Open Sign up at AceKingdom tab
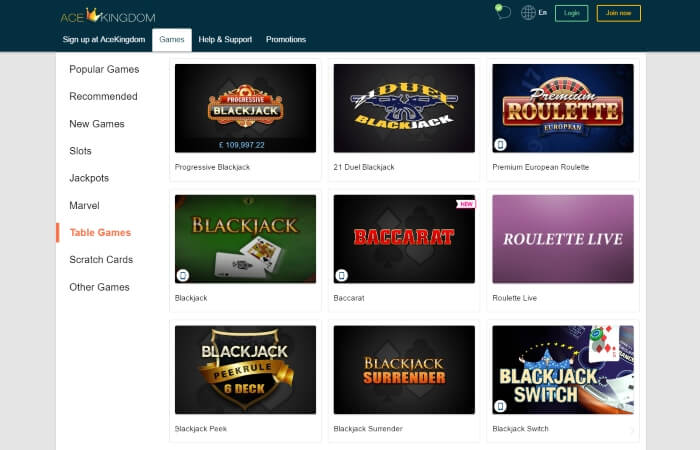Screen dimensions: 700x450 pyautogui.click(x=104, y=39)
